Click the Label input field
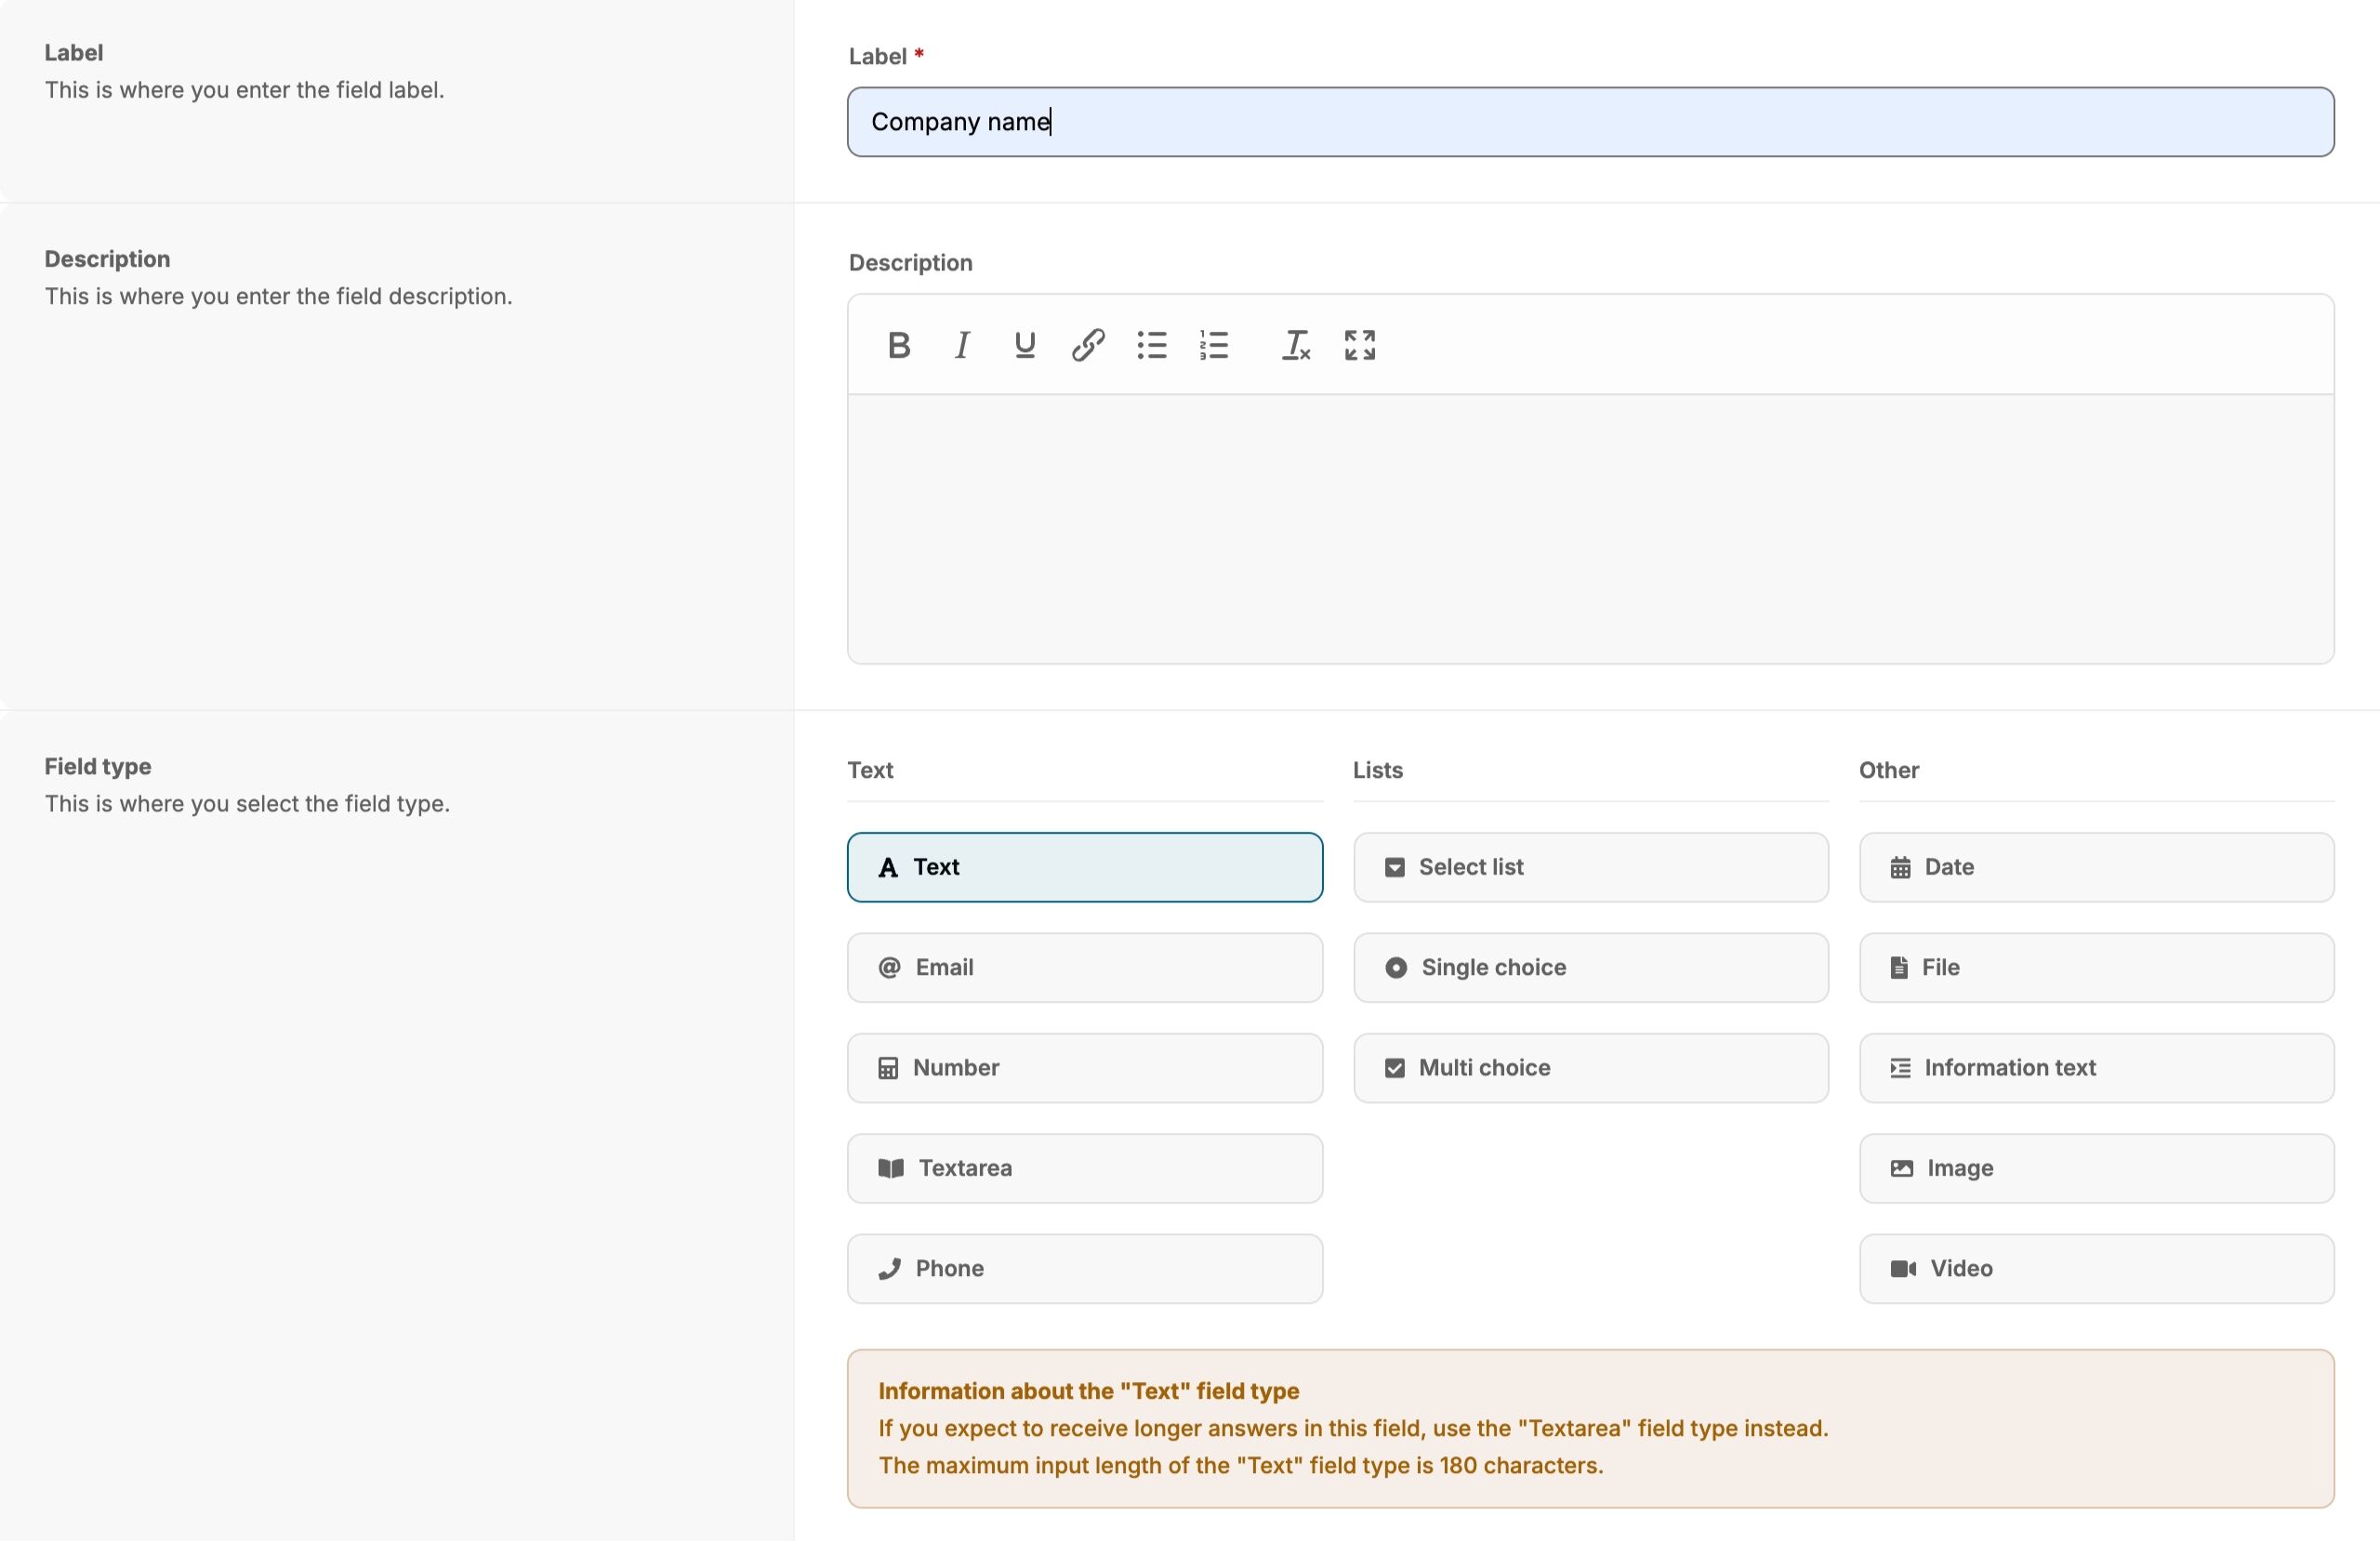 tap(1590, 122)
